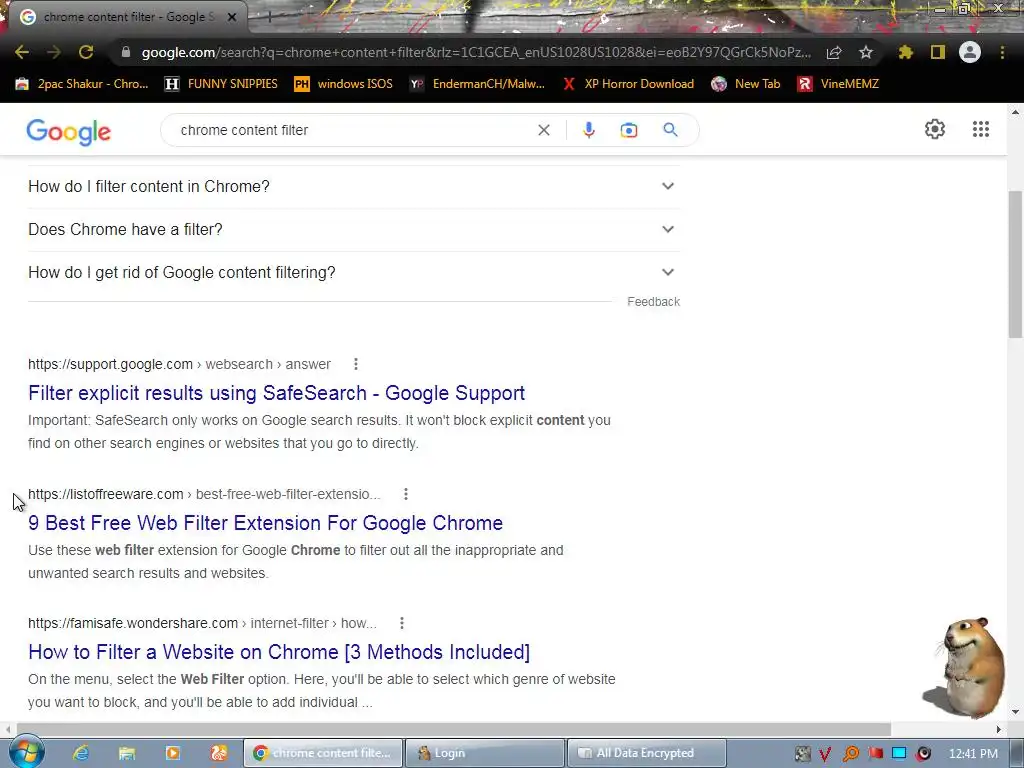Open the red V icon in system tray

point(825,754)
